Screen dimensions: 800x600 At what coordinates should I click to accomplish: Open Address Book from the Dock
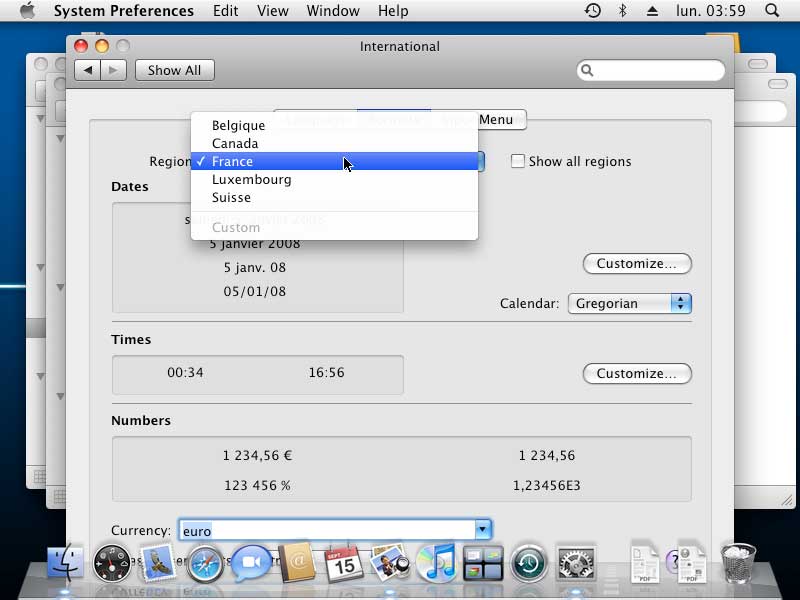pos(297,562)
